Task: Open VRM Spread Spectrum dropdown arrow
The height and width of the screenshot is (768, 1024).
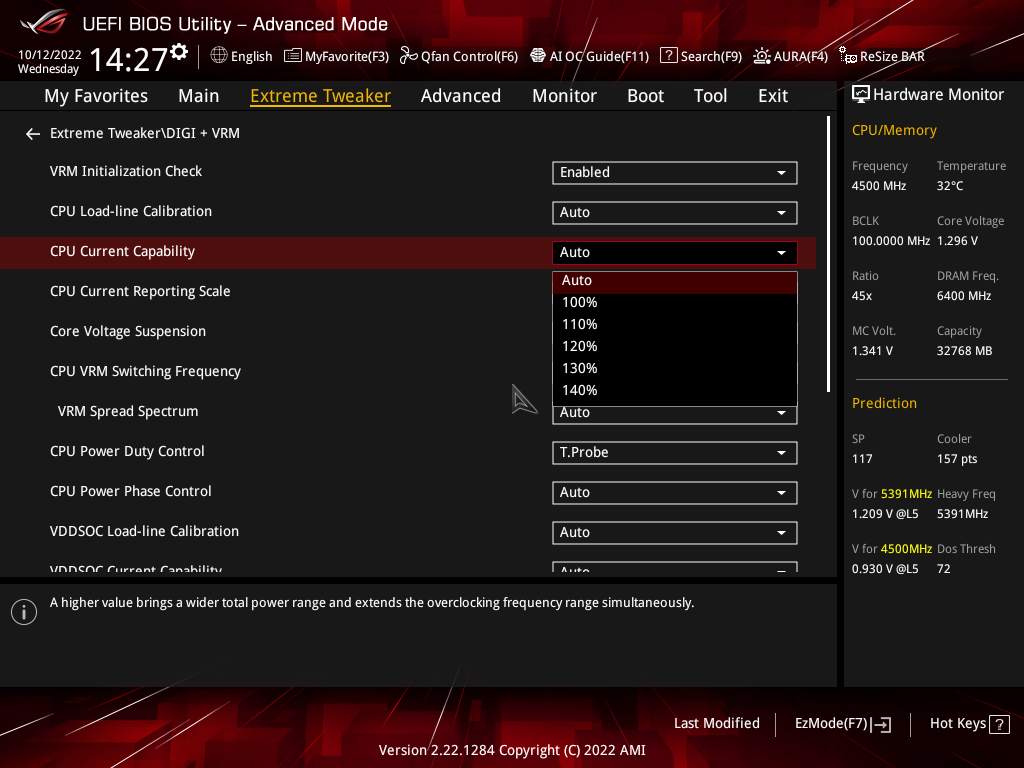Action: 781,413
